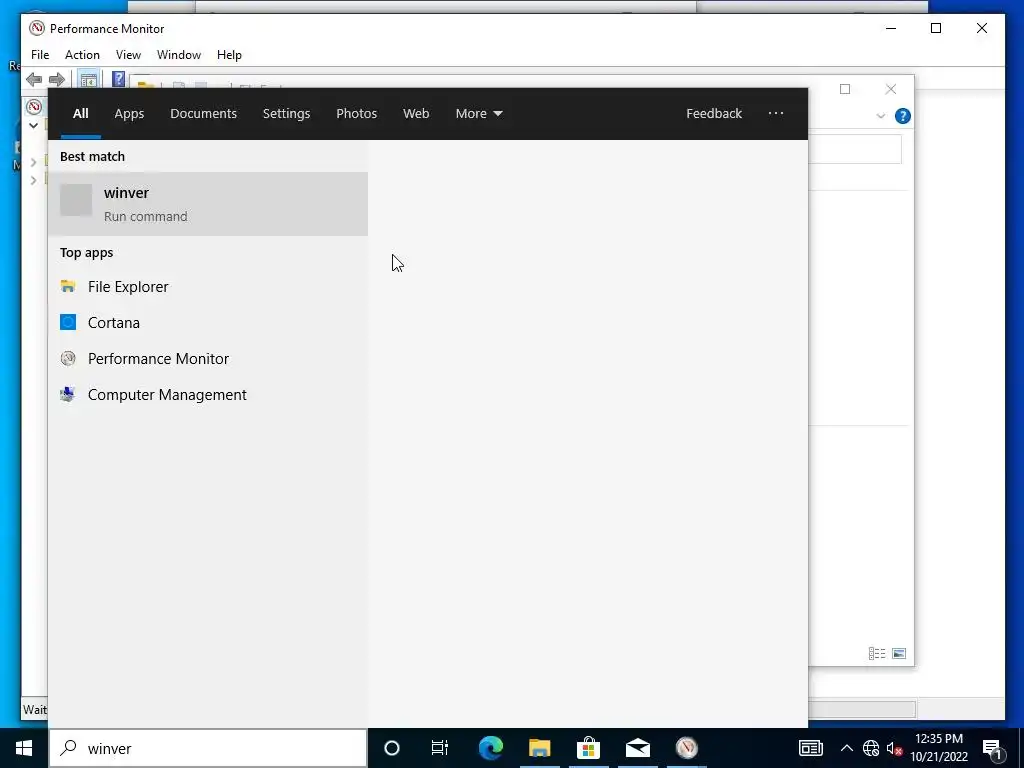Go forward in Performance Monitor toolbar

tap(57, 80)
